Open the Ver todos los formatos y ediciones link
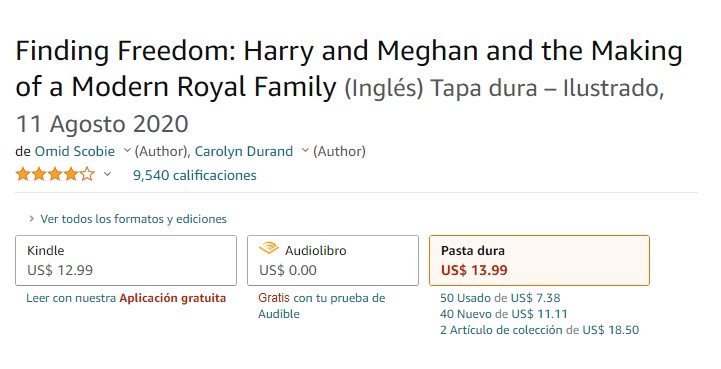Image resolution: width=721 pixels, height=369 pixels. pos(133,219)
